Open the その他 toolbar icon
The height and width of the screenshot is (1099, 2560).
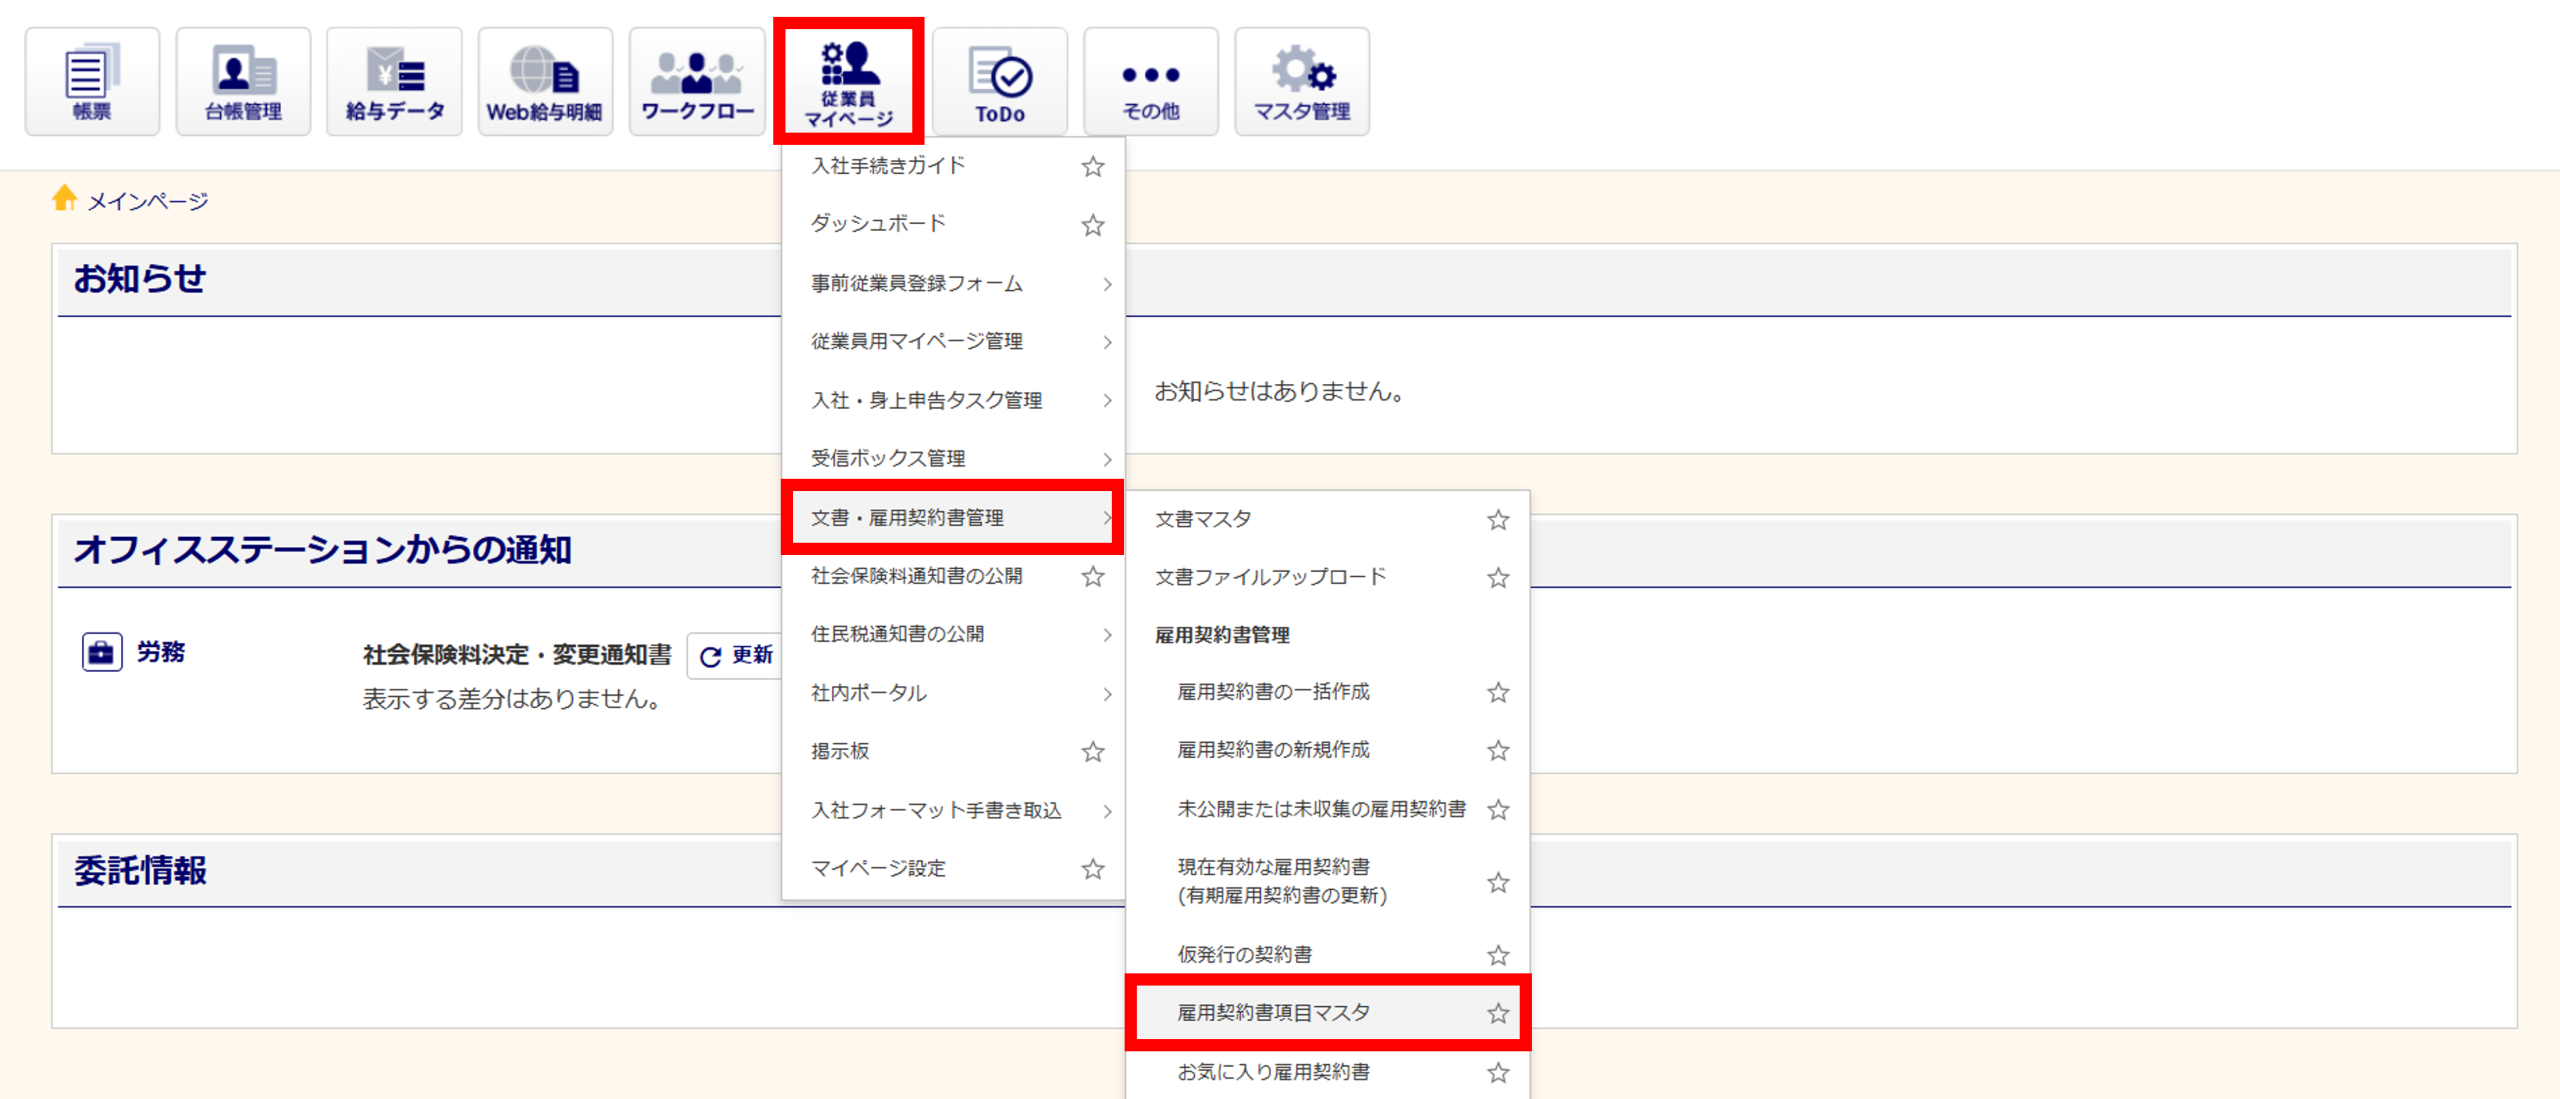(x=1151, y=81)
